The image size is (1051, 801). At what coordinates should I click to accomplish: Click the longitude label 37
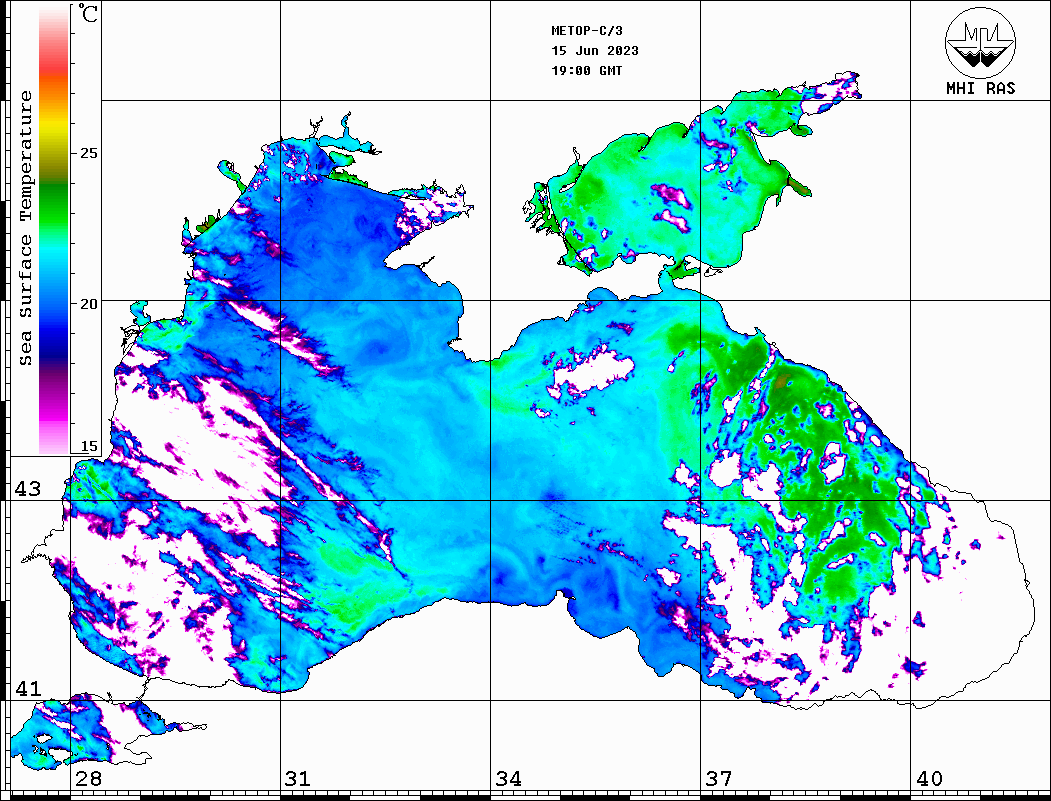coord(719,779)
